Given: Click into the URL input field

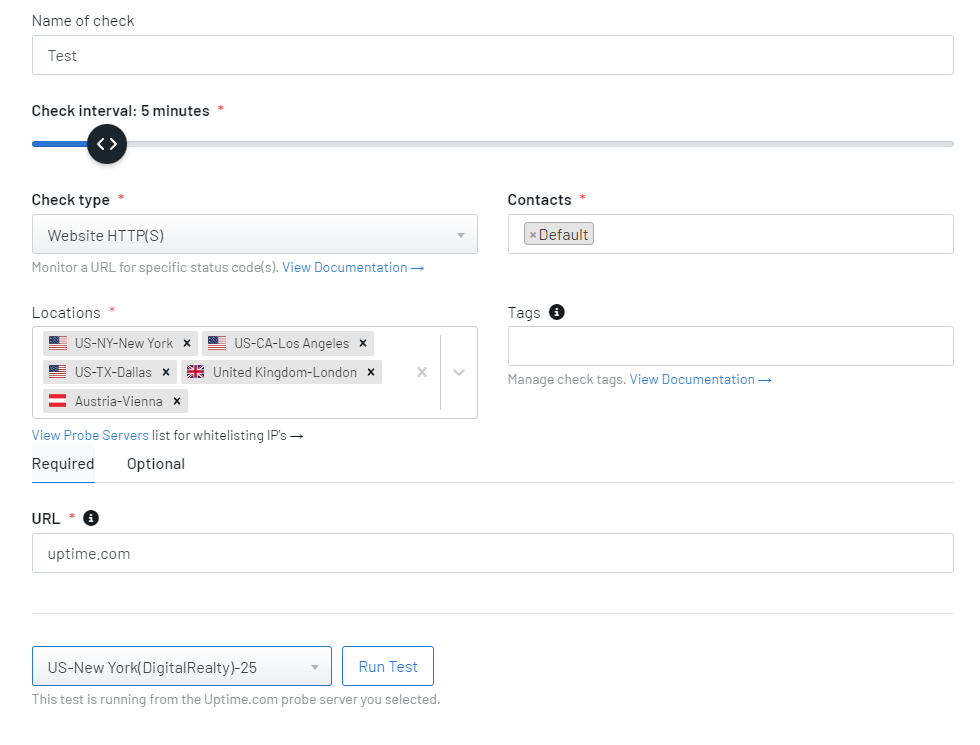Looking at the screenshot, I should tap(492, 553).
